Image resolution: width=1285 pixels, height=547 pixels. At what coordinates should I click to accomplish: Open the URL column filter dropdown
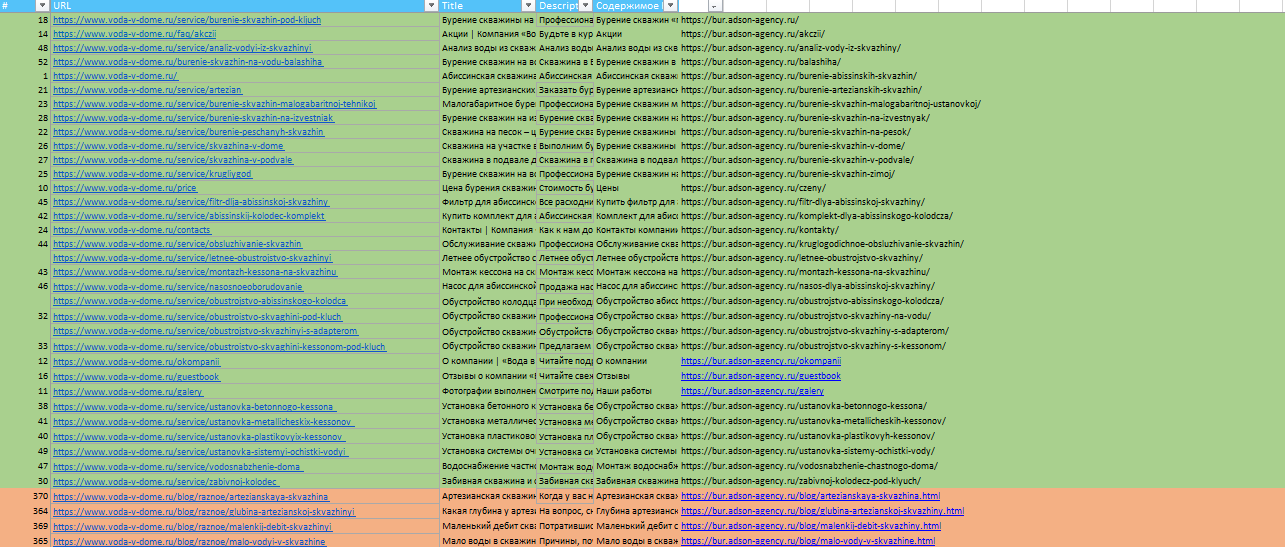coord(431,6)
